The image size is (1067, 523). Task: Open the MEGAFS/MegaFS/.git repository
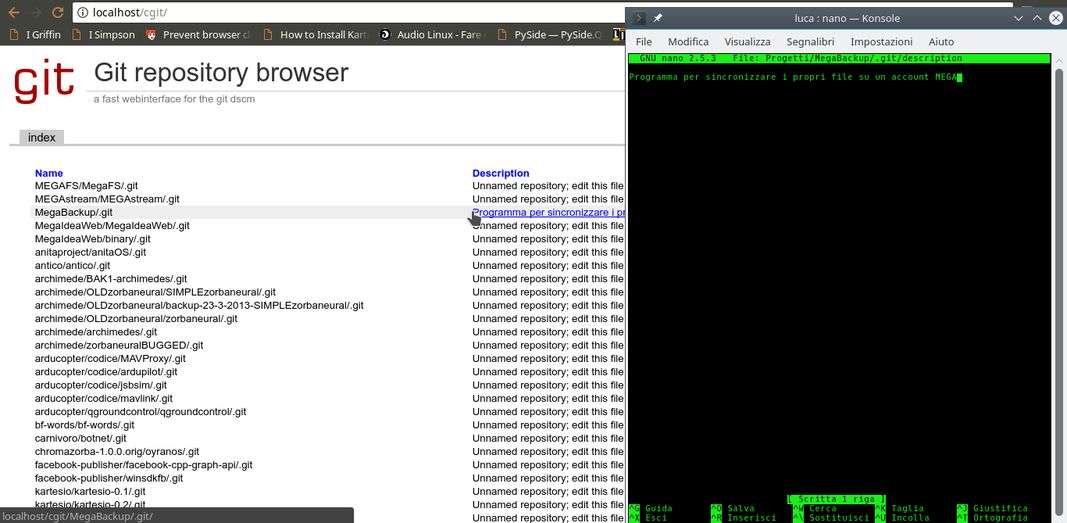click(x=86, y=186)
